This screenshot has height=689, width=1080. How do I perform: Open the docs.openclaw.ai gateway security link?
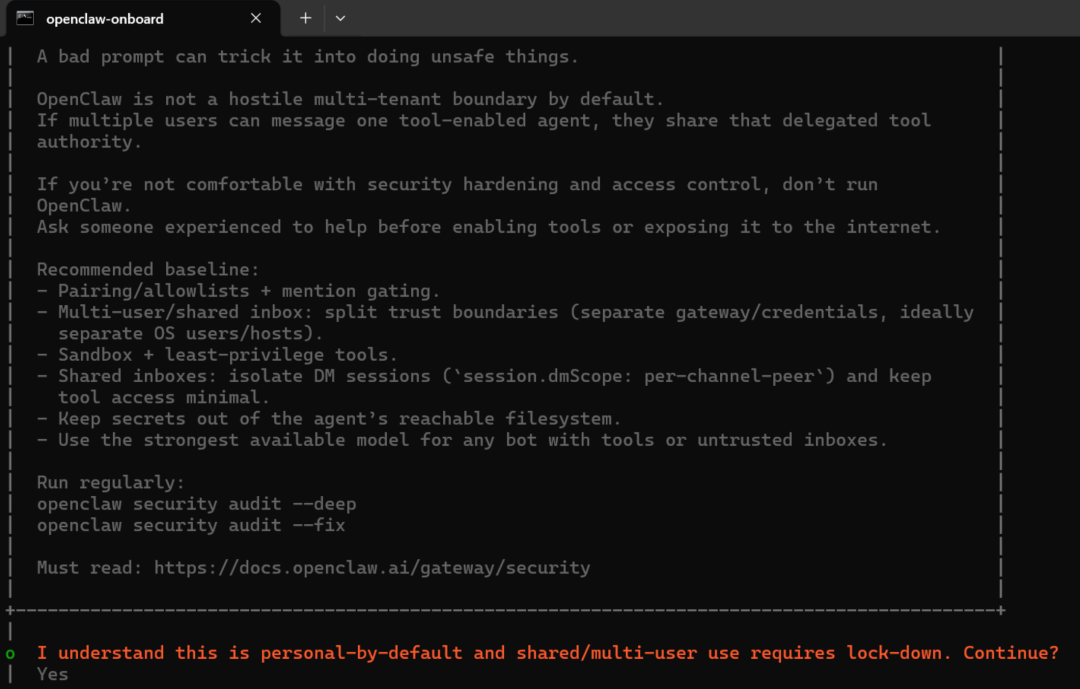coord(372,568)
